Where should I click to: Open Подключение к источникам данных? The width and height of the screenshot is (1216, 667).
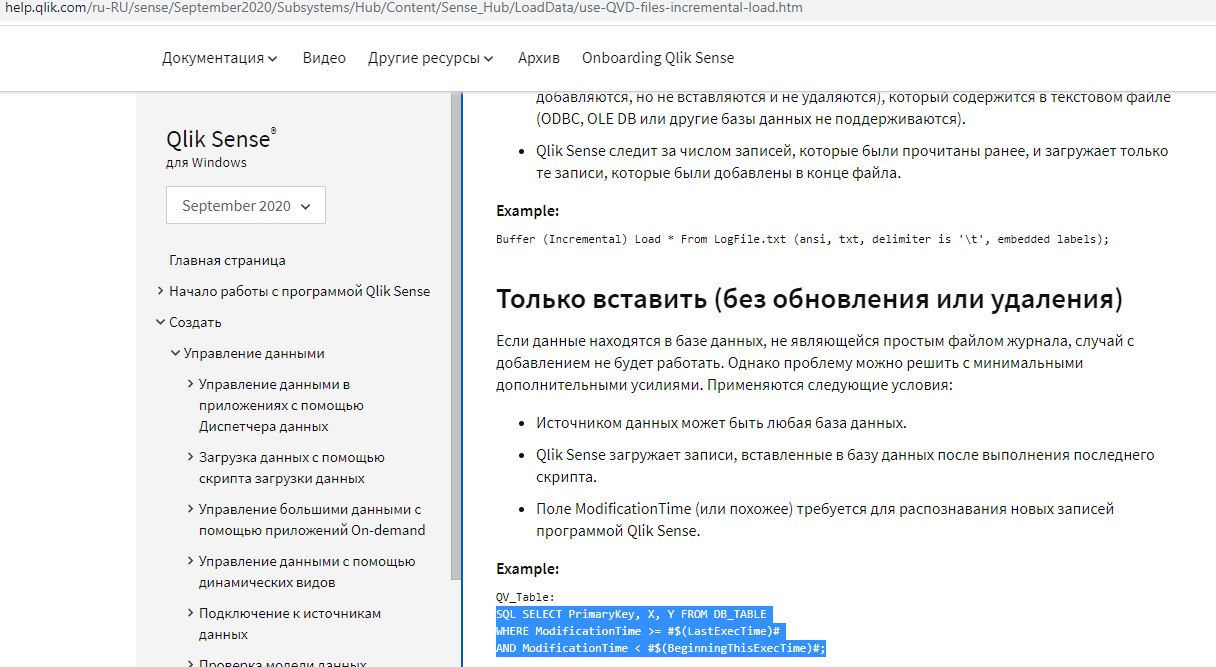pyautogui.click(x=290, y=624)
